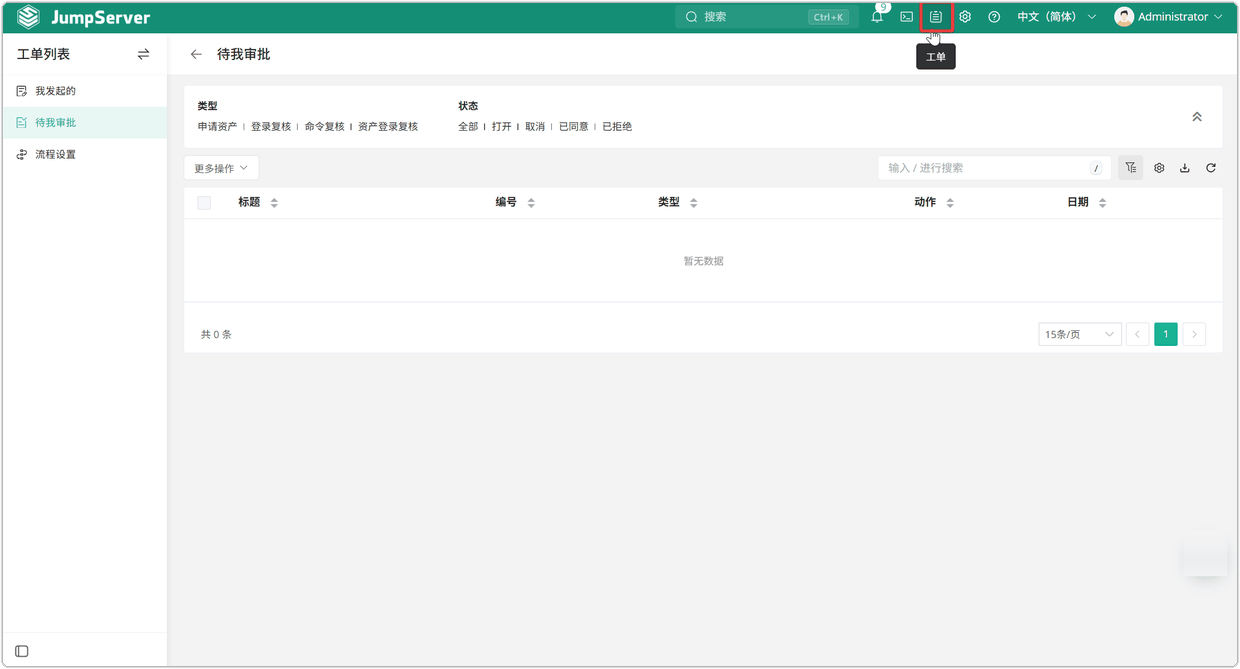Filter type by 申请资产
The image size is (1240, 669).
[217, 127]
